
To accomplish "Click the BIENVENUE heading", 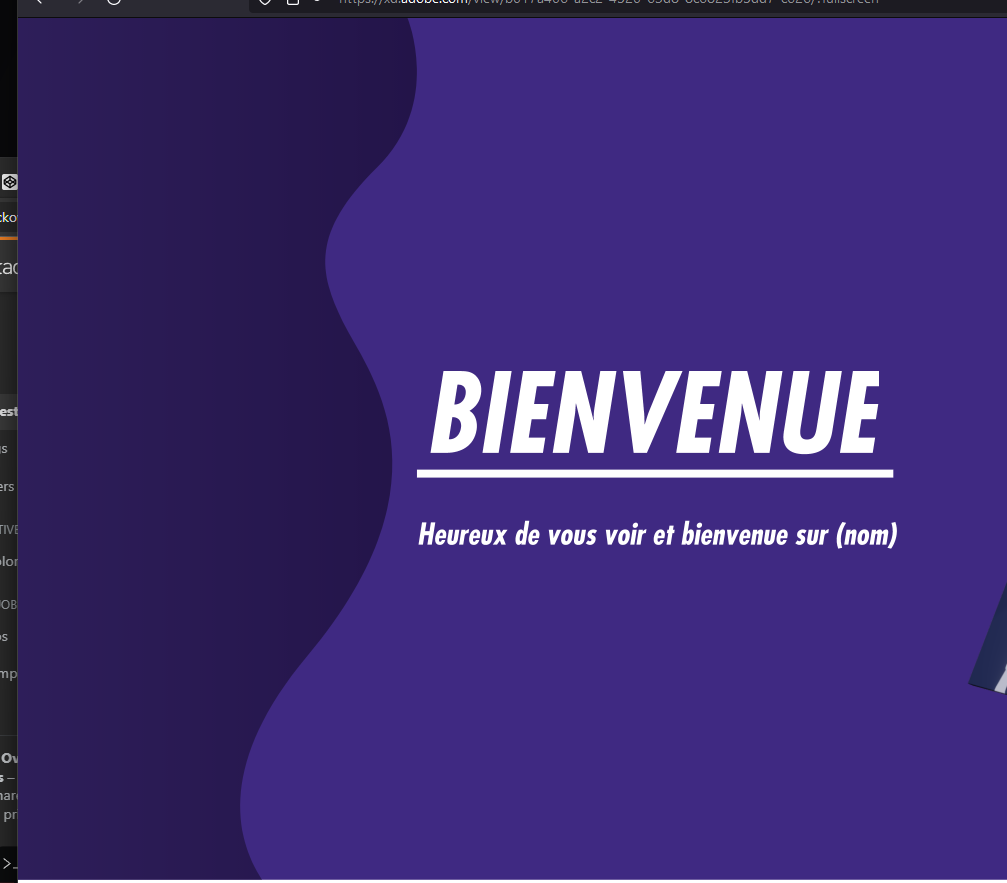I will click(x=654, y=412).
